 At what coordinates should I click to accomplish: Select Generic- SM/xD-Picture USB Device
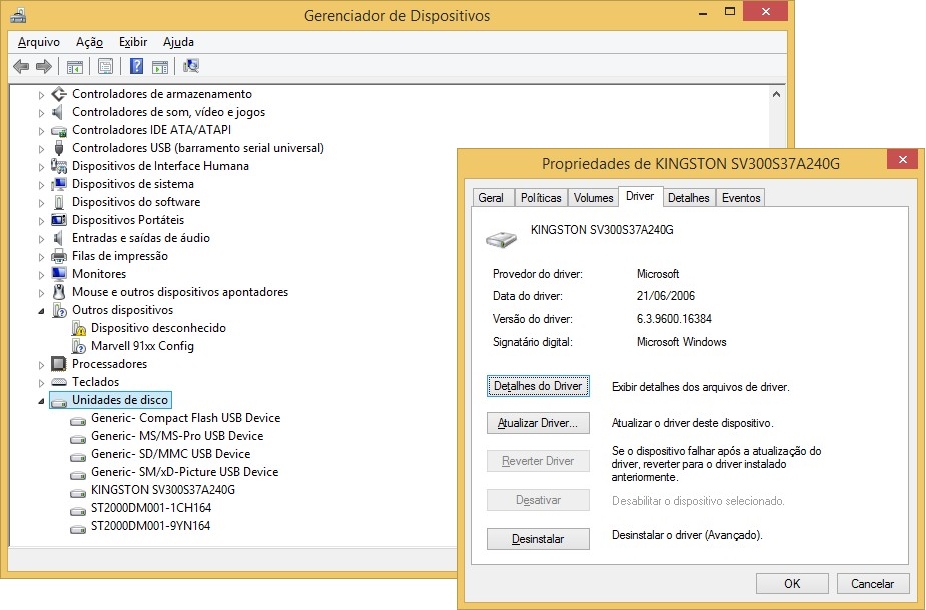pos(184,472)
